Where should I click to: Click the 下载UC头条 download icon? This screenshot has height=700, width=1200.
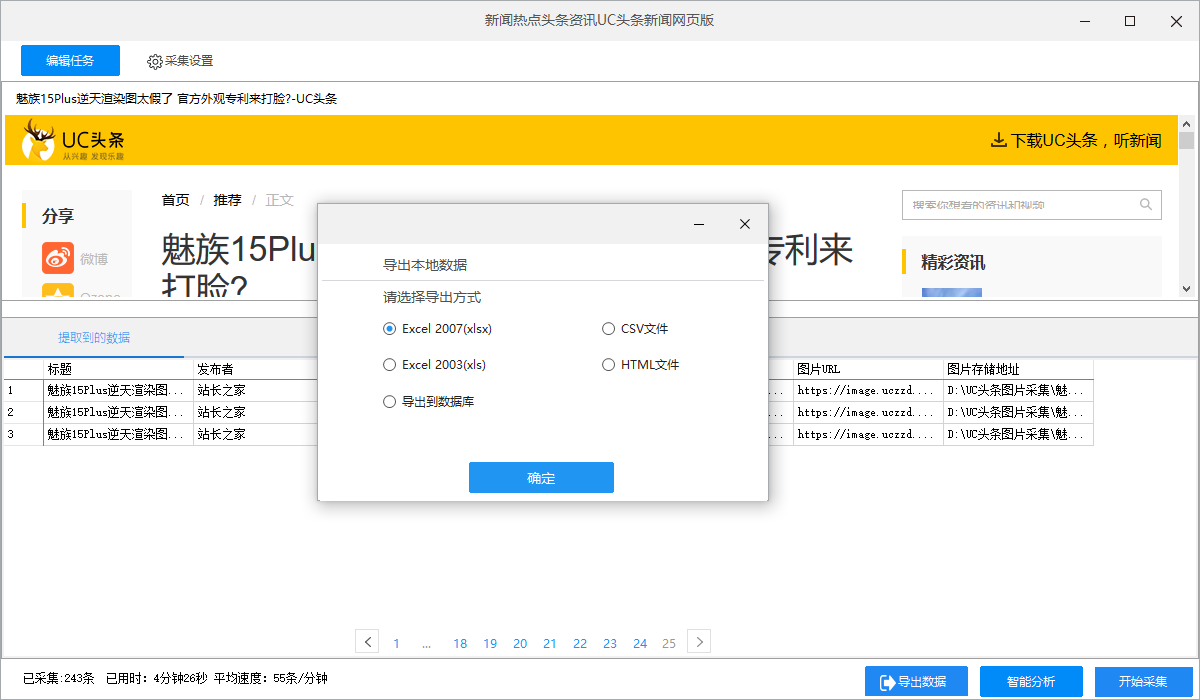point(997,140)
